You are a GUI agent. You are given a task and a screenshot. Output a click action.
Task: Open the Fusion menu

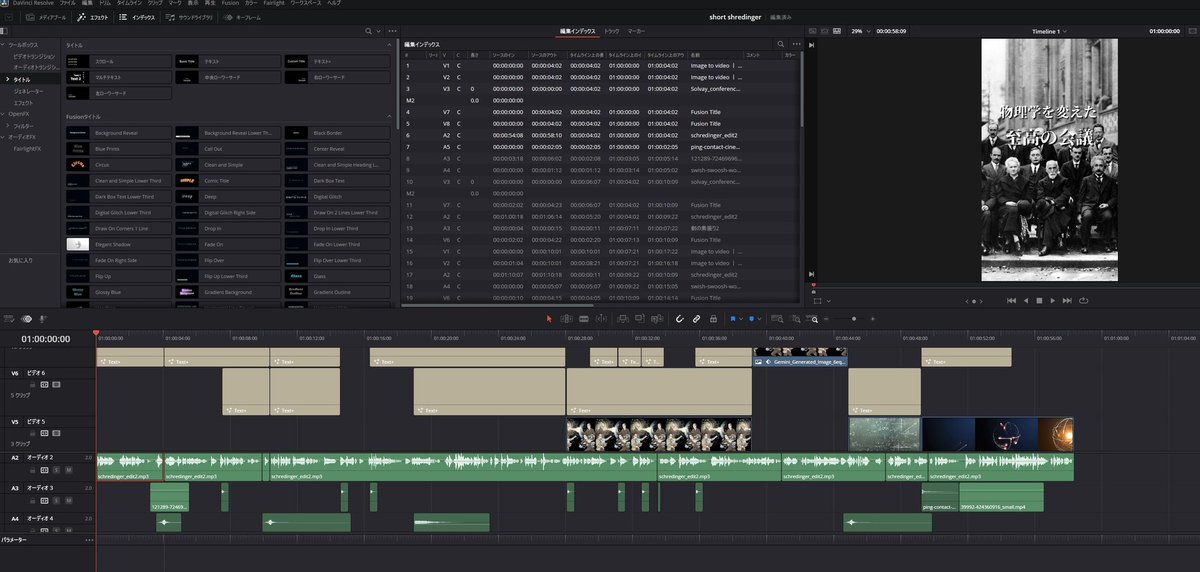[x=229, y=3]
